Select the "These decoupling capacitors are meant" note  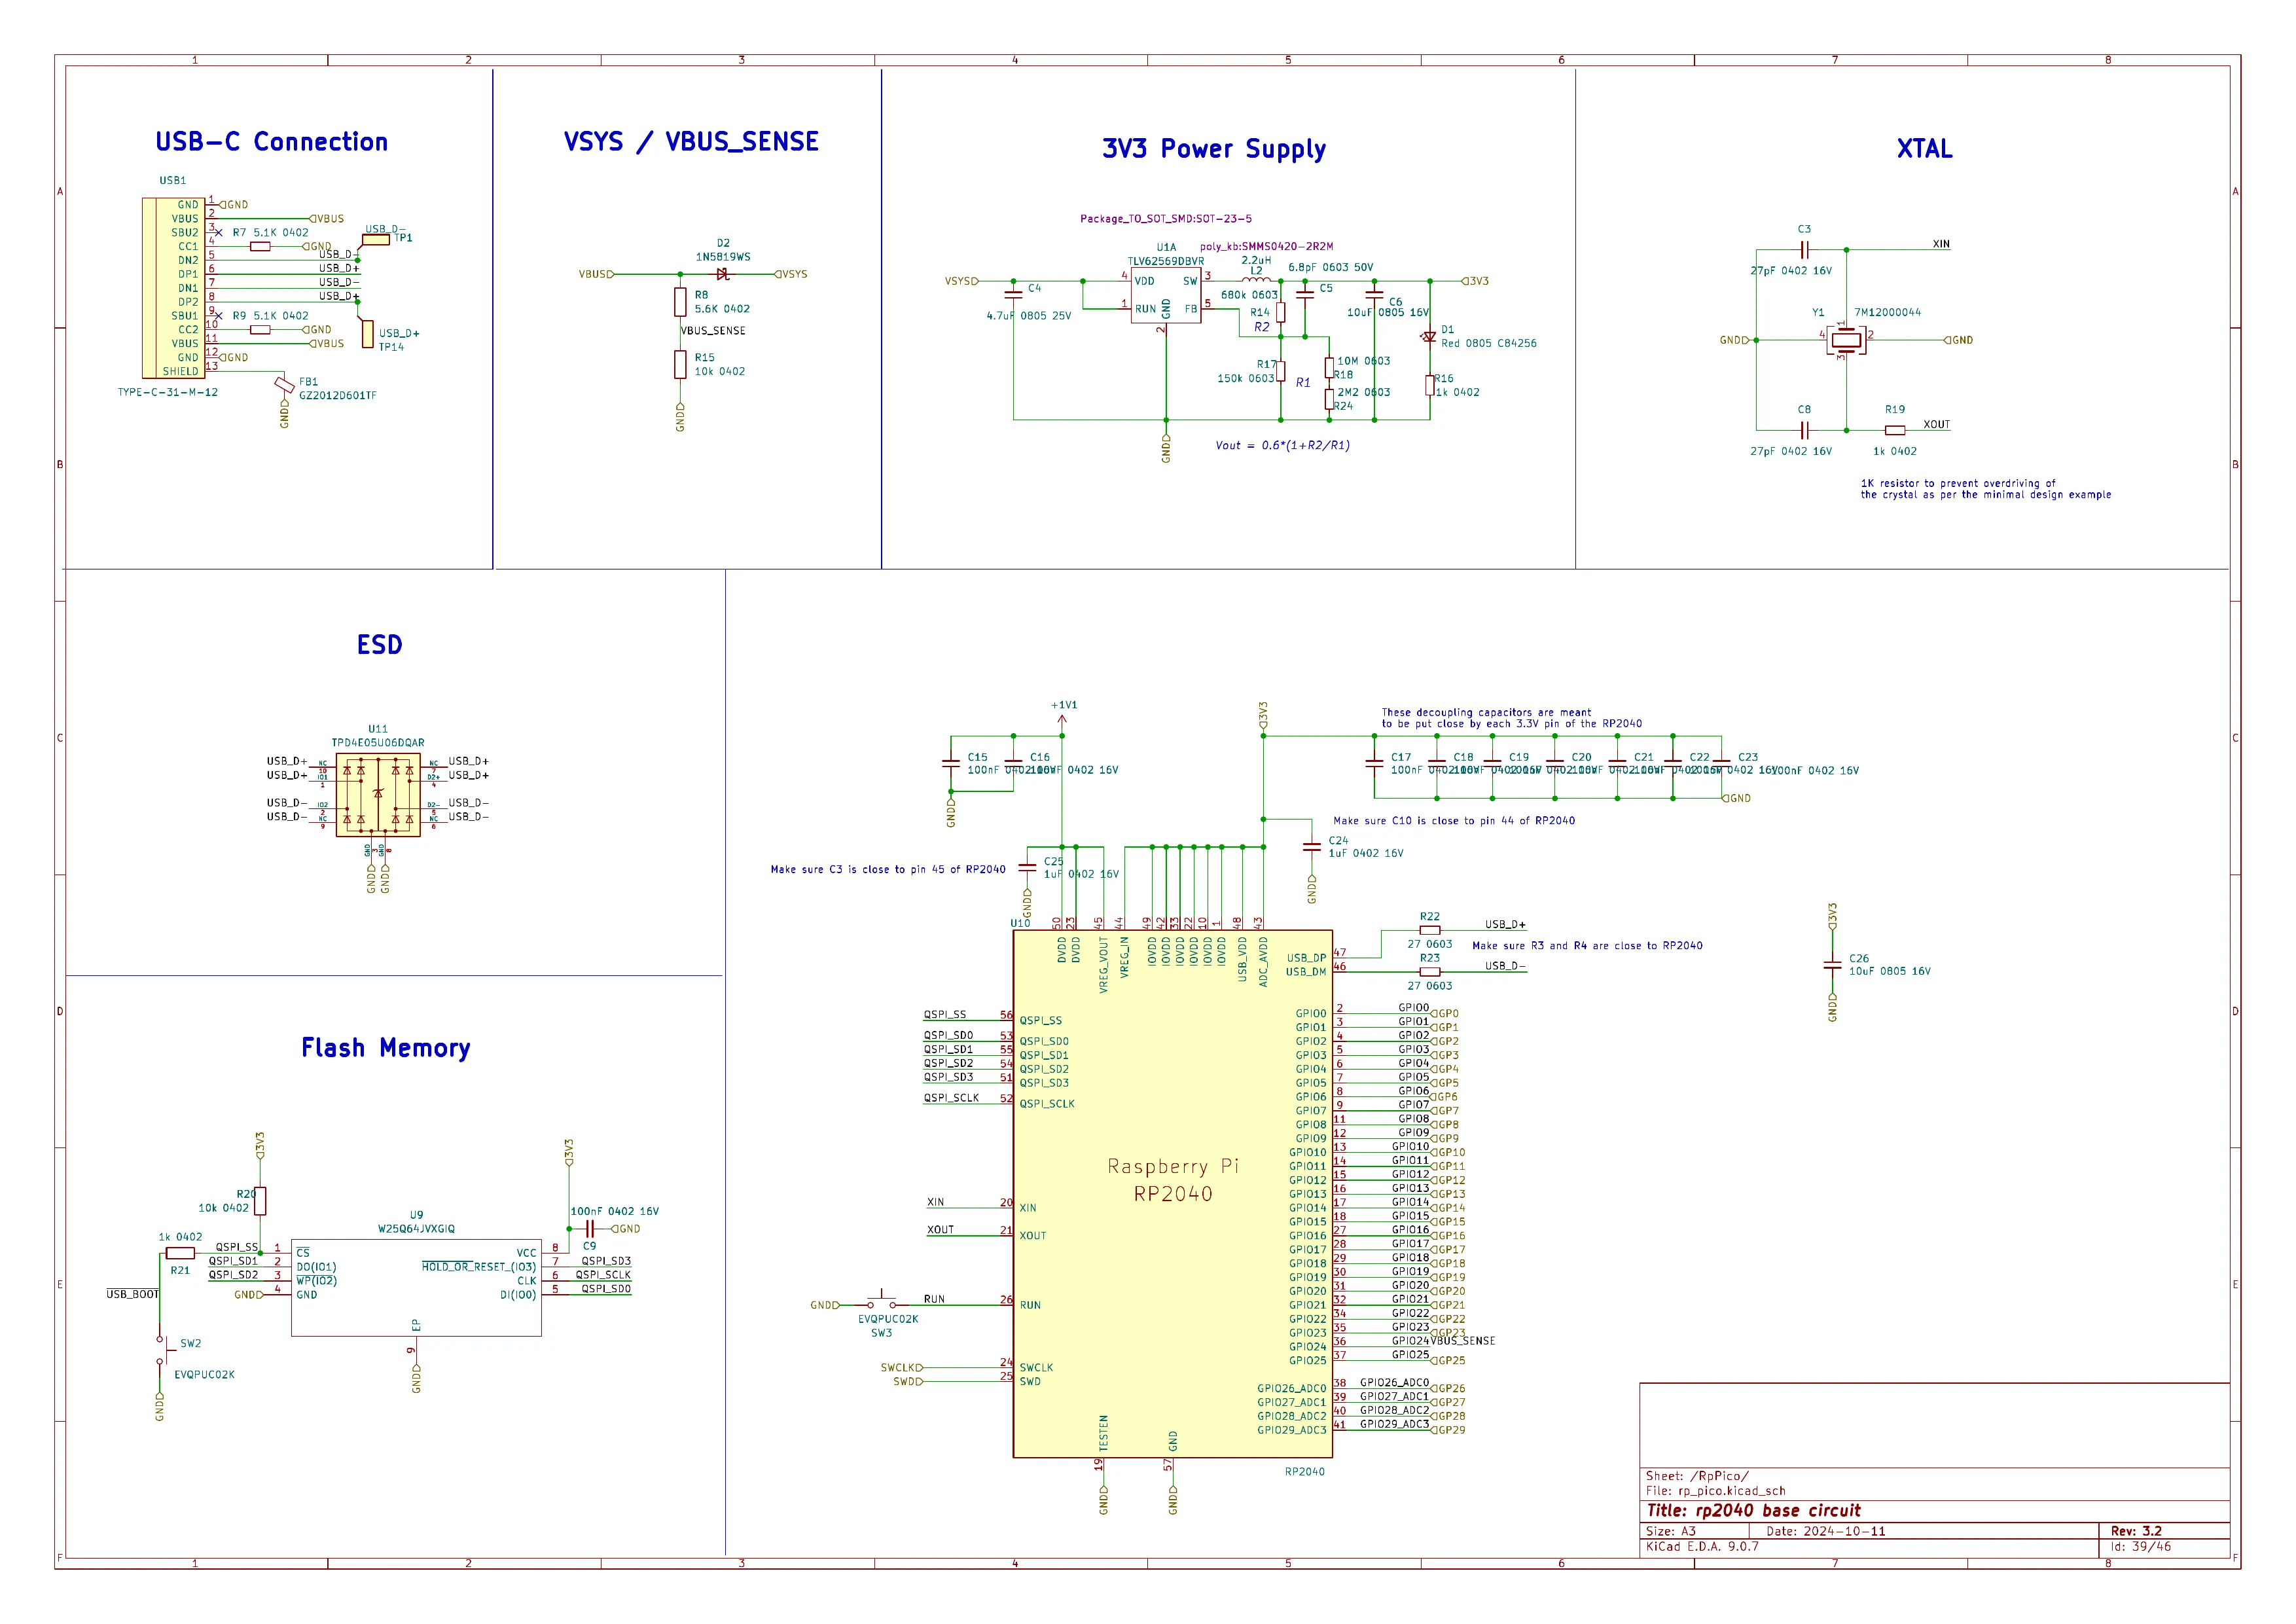click(1486, 713)
